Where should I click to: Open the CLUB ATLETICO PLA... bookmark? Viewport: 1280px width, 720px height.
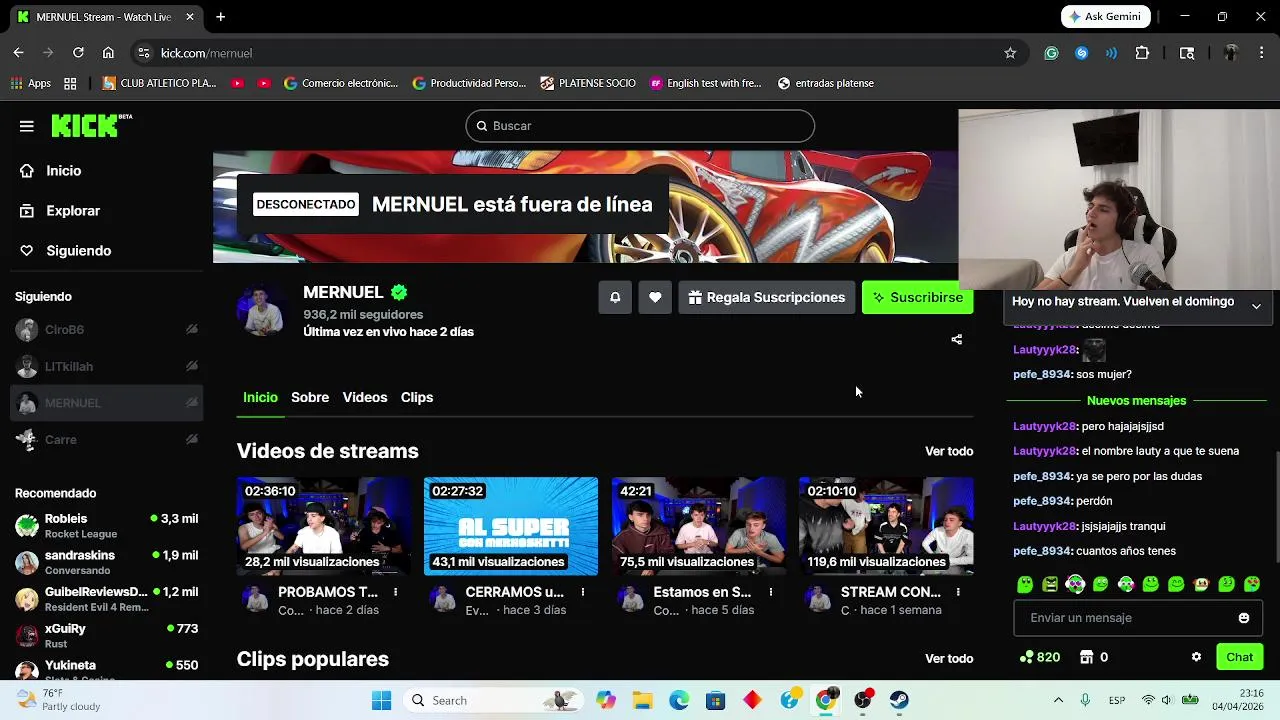pos(159,83)
